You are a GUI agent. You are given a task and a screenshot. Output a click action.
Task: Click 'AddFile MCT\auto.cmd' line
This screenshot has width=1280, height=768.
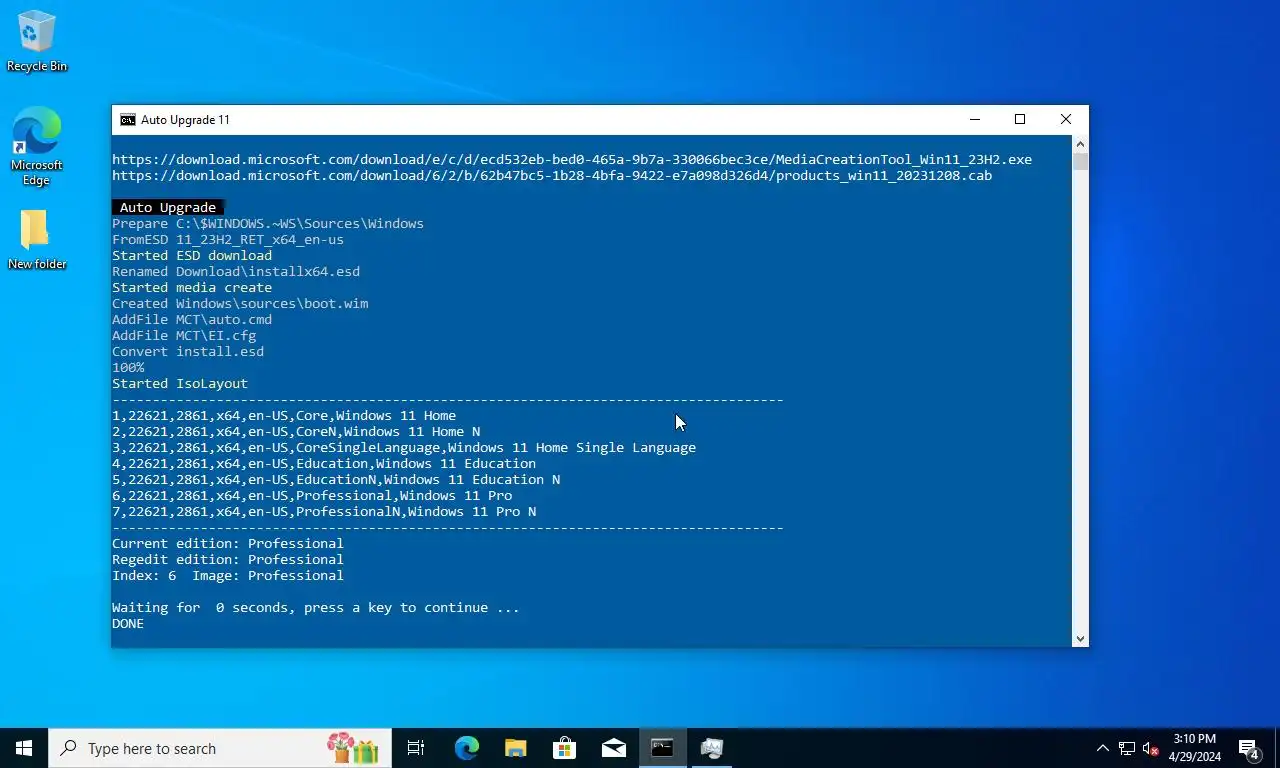pos(192,319)
